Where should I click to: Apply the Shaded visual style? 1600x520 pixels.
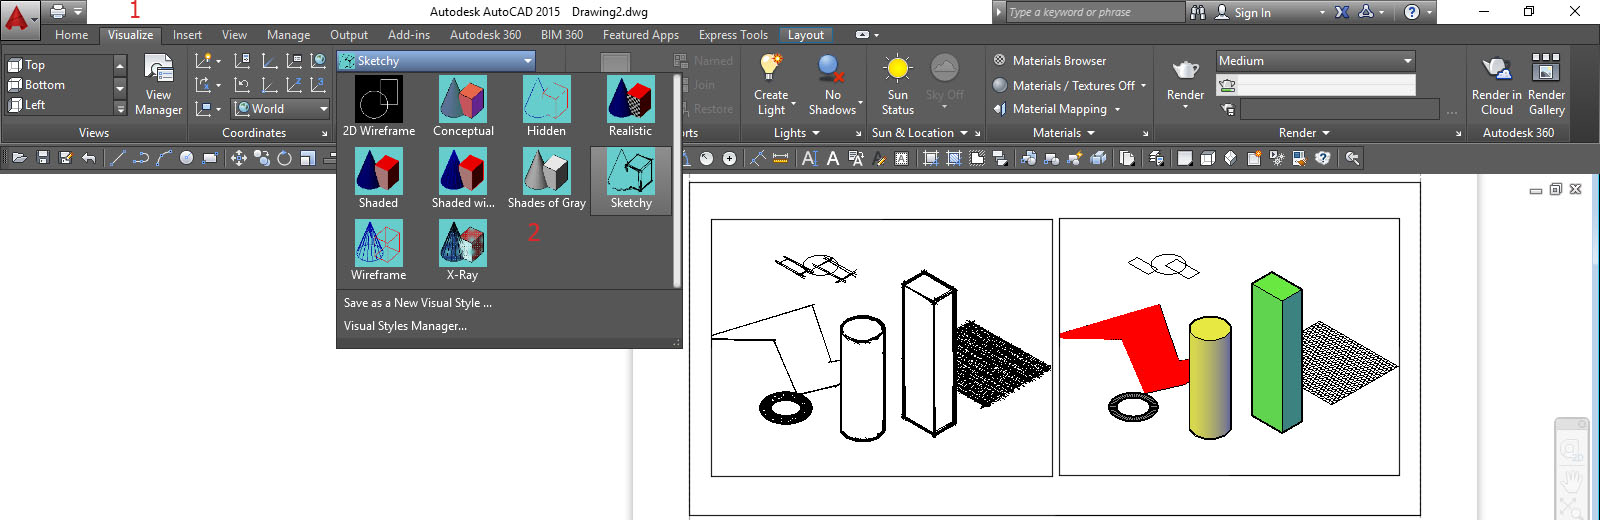(379, 178)
